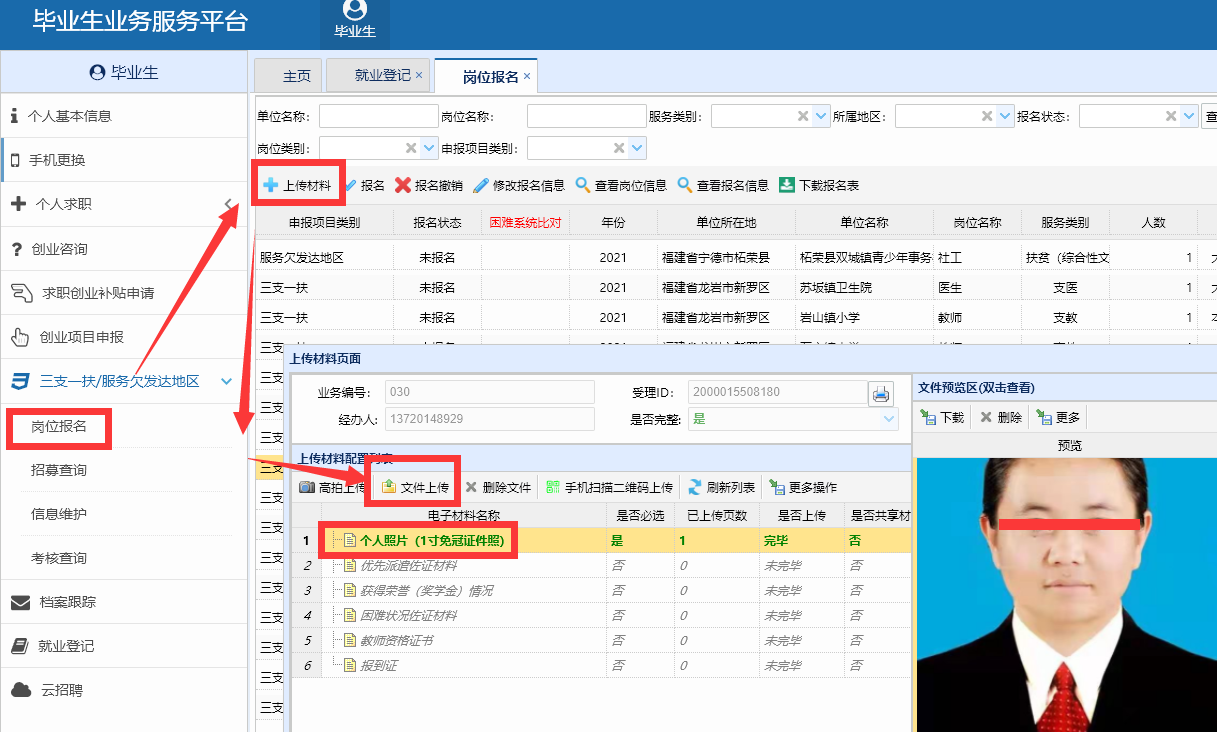Click into the 单位名称 search field
Image resolution: width=1217 pixels, height=732 pixels.
pos(378,117)
